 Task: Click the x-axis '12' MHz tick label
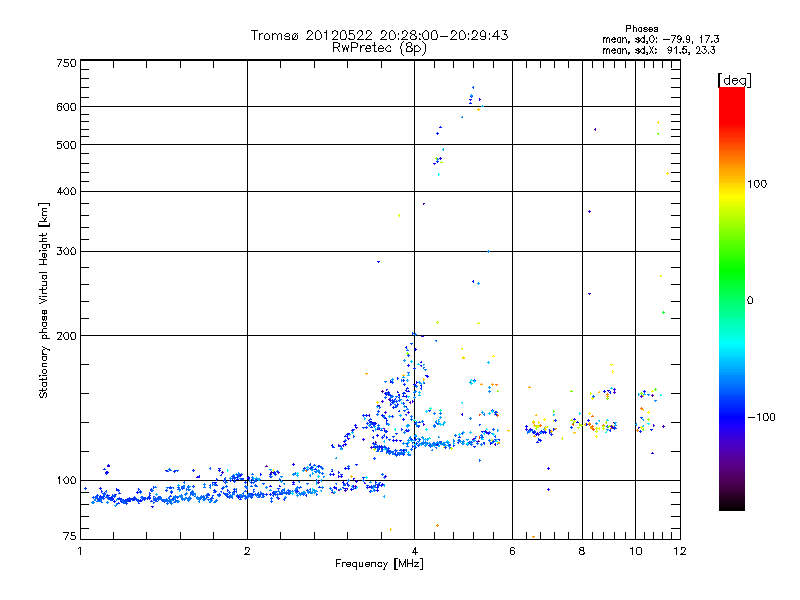(x=680, y=551)
